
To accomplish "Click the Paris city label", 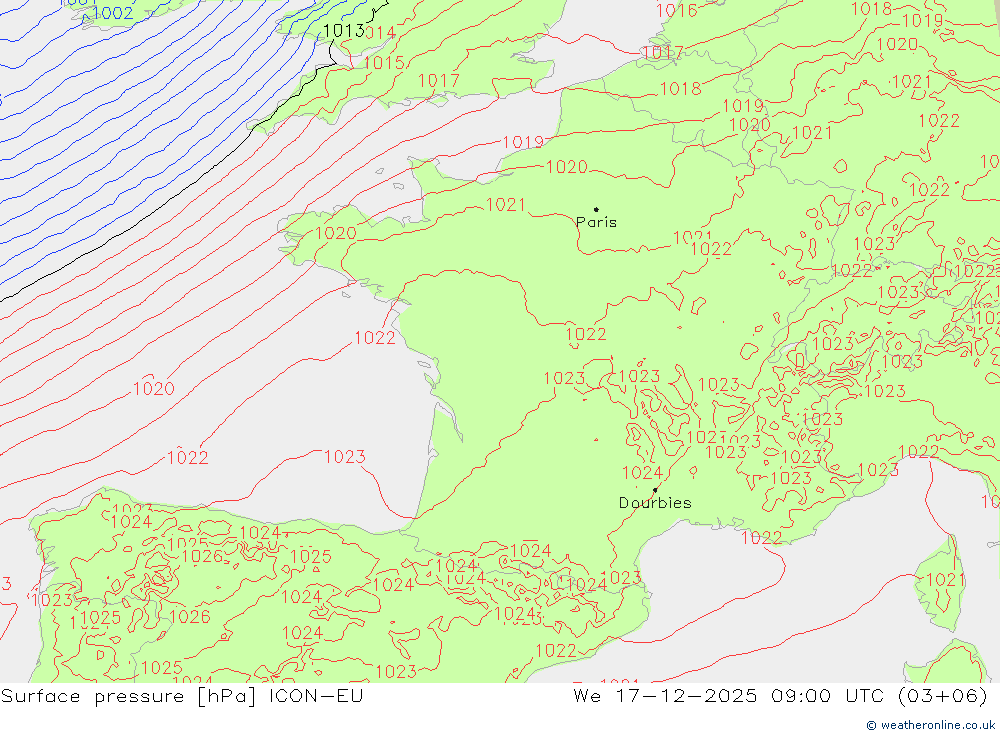I will tap(596, 222).
